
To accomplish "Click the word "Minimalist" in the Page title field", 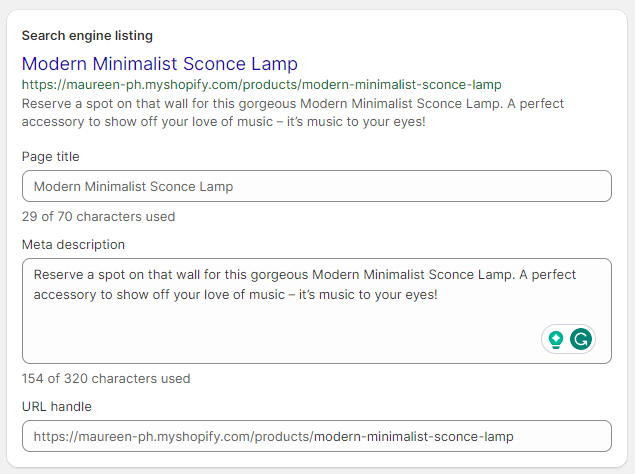I will coord(131,186).
